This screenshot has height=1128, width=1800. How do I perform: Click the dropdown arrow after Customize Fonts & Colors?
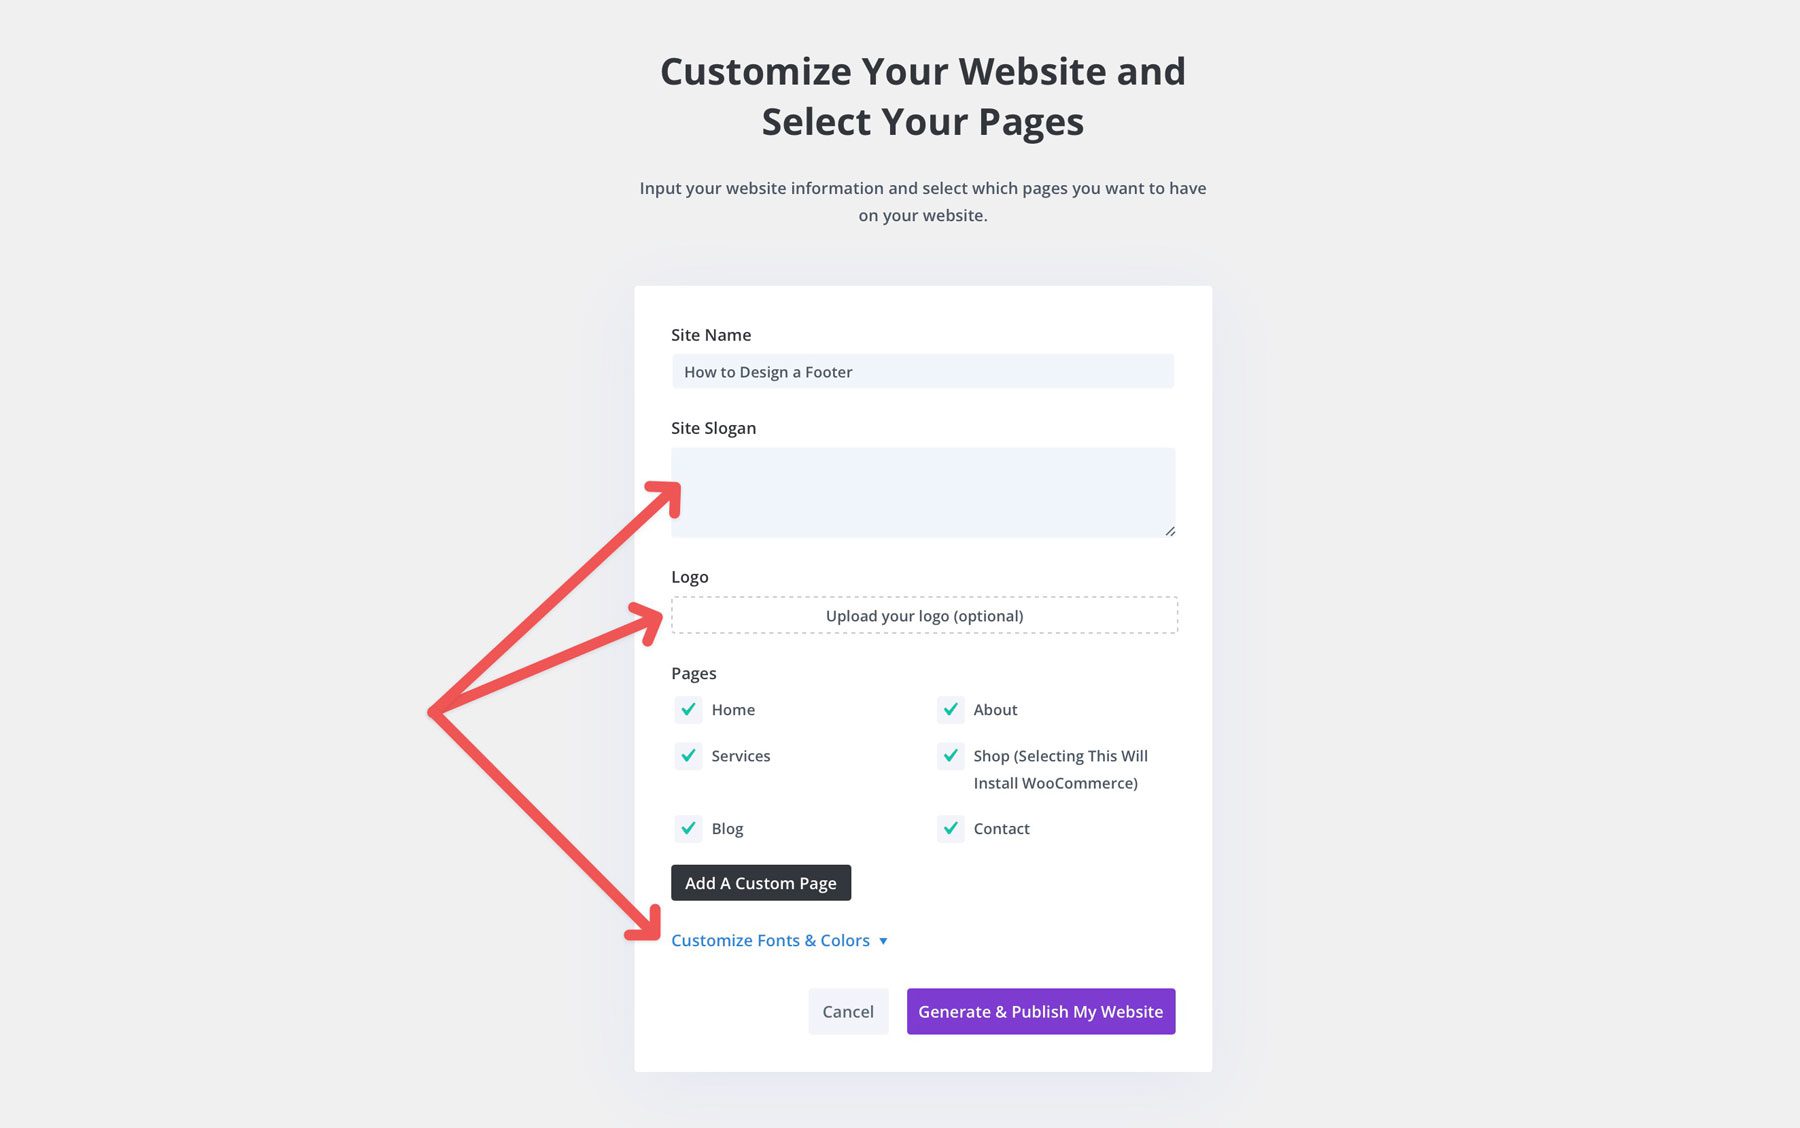[x=883, y=940]
